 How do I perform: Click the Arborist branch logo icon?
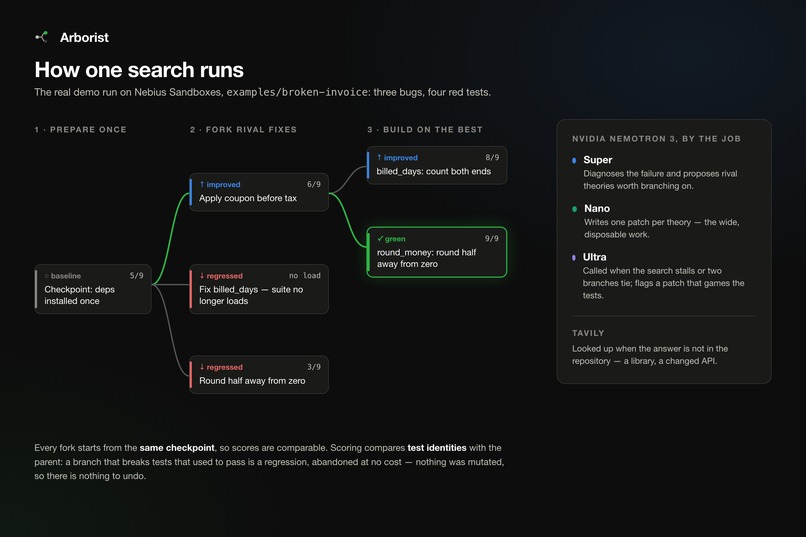click(42, 37)
